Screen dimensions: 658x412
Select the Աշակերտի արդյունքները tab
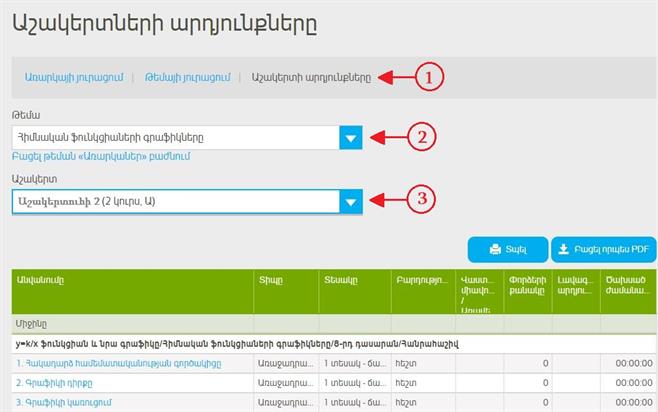coord(311,77)
